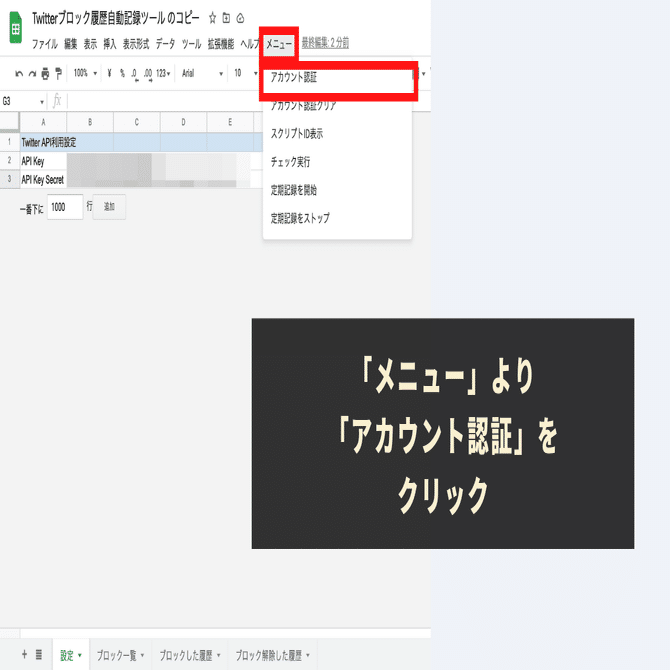Open the 編集 menu
The width and height of the screenshot is (670, 670).
point(71,44)
